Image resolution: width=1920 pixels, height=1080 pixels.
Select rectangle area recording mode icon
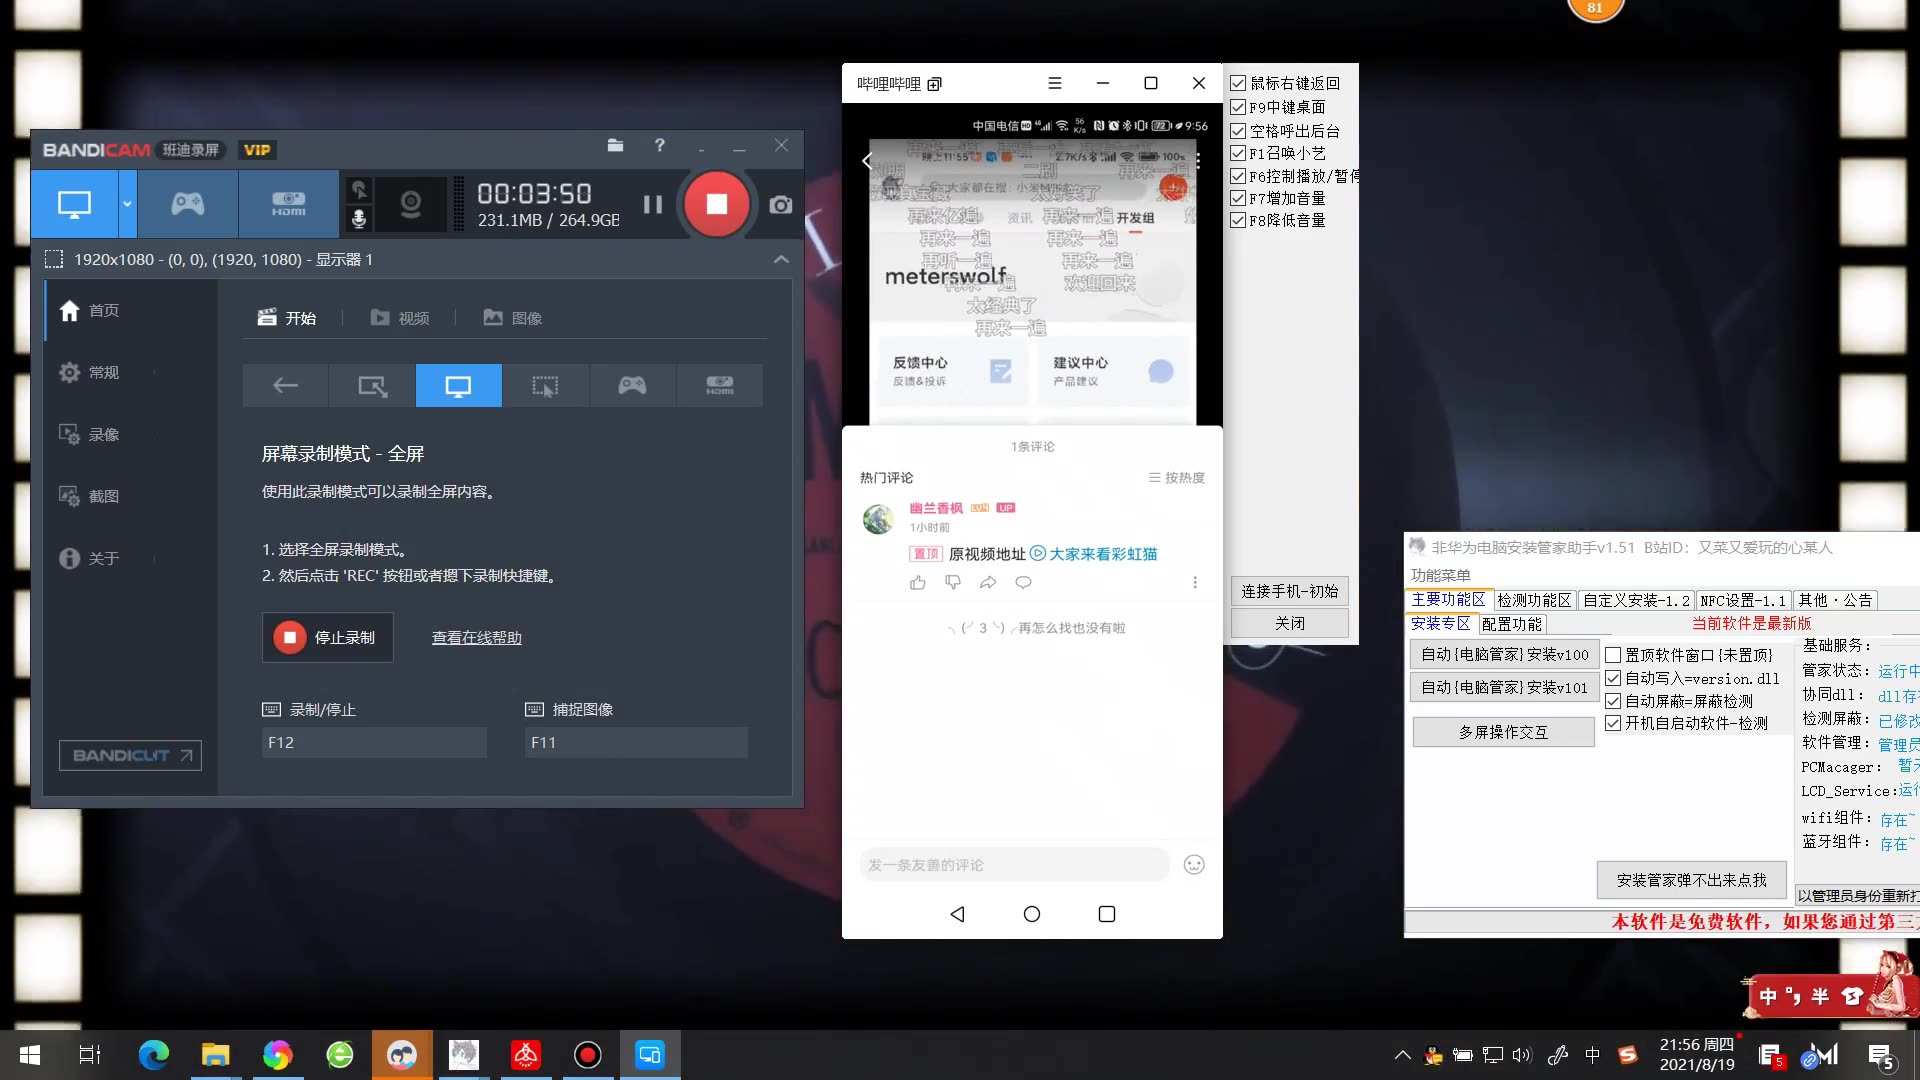click(372, 386)
